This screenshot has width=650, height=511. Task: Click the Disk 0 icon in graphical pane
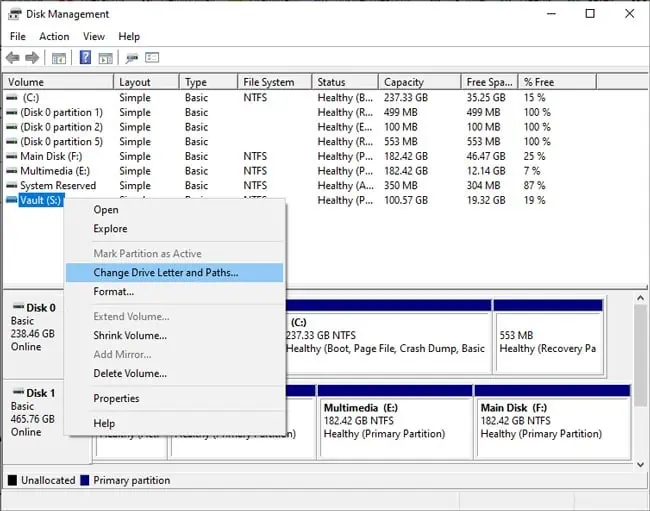tap(18, 307)
